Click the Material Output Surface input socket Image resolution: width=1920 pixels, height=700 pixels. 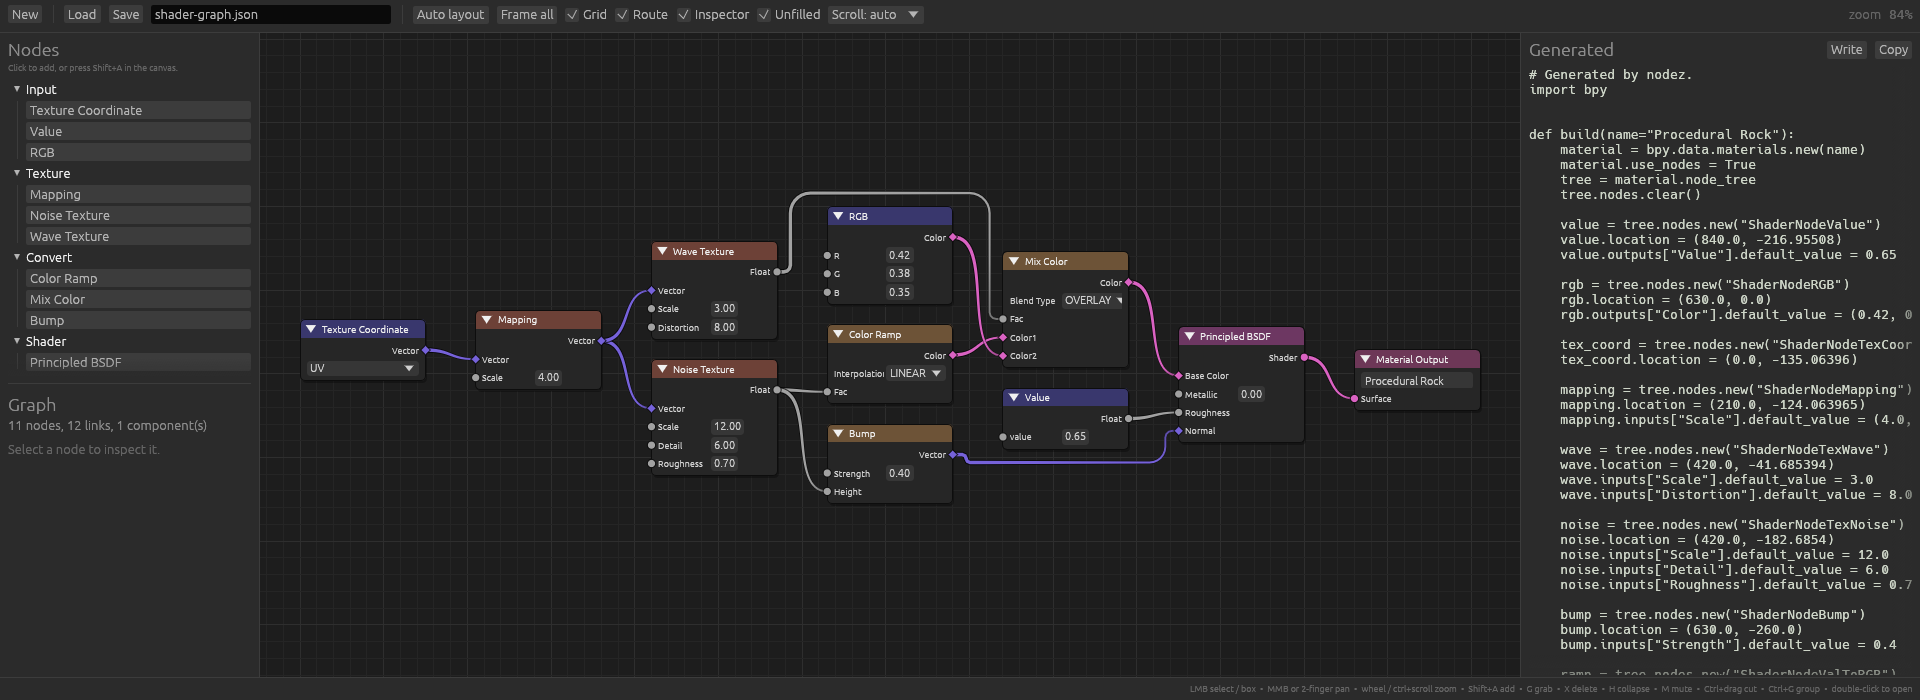(1355, 399)
